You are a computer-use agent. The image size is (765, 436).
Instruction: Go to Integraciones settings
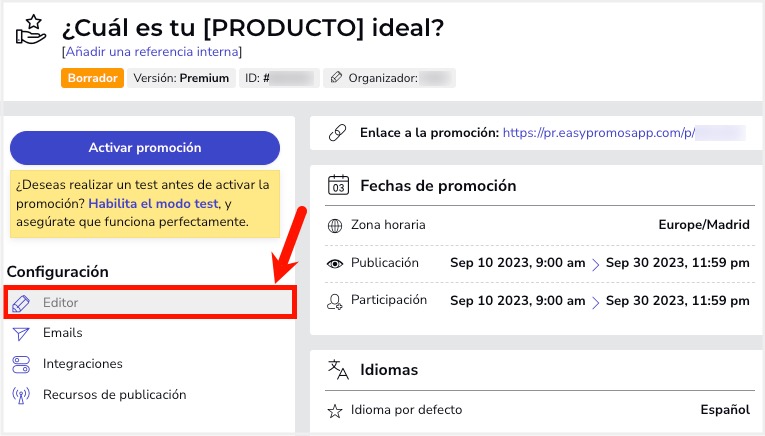(82, 364)
